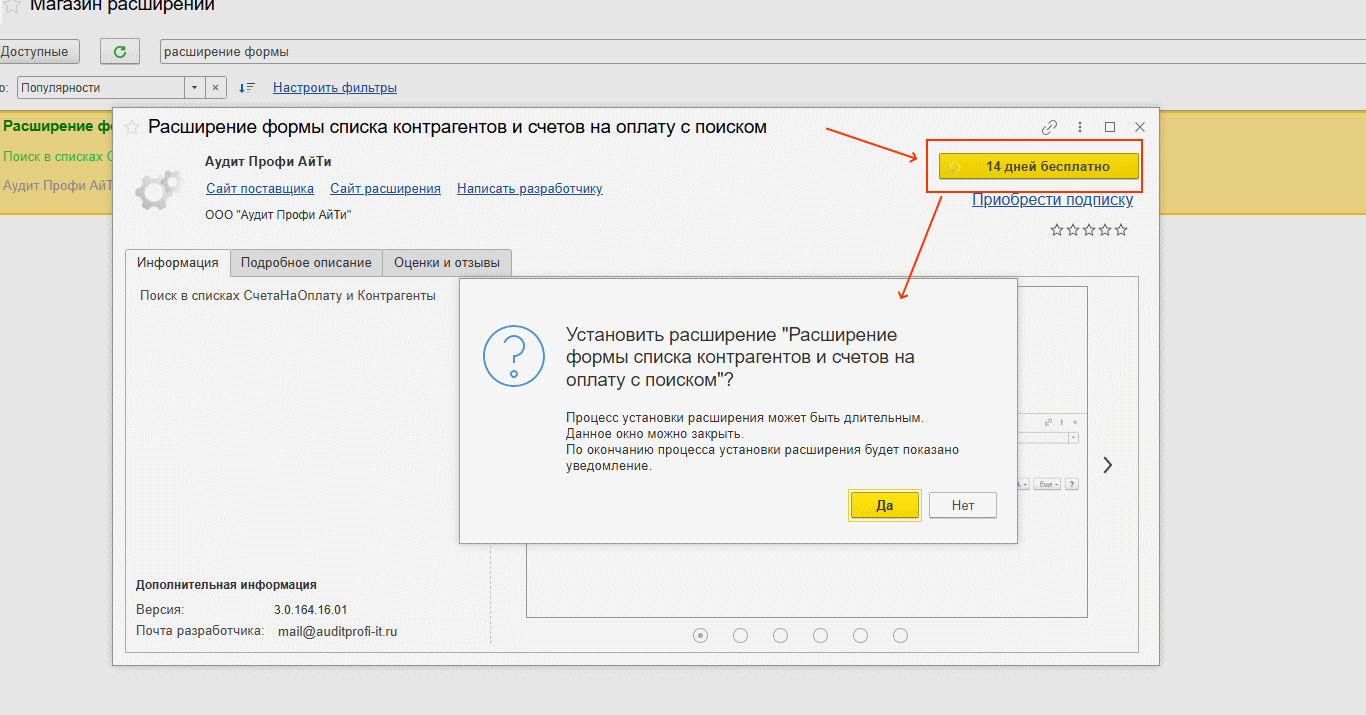This screenshot has width=1366, height=715.
Task: Add the extension window to favorites via star
Action: click(131, 127)
